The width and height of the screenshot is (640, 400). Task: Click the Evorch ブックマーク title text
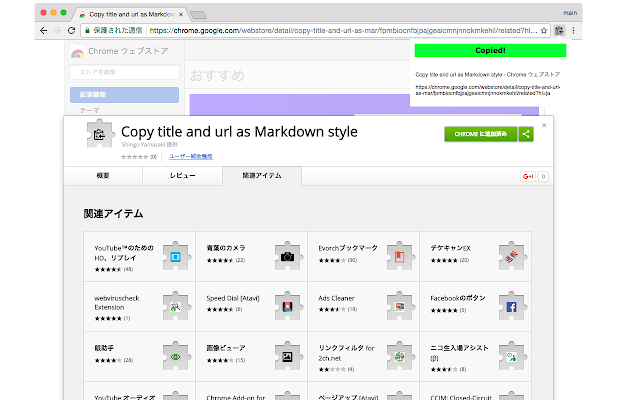pyautogui.click(x=348, y=248)
